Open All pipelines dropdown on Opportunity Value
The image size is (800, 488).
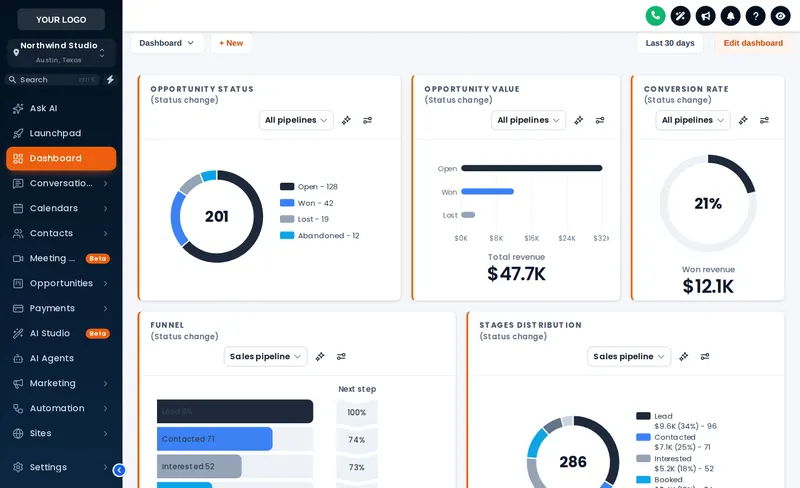(x=528, y=120)
